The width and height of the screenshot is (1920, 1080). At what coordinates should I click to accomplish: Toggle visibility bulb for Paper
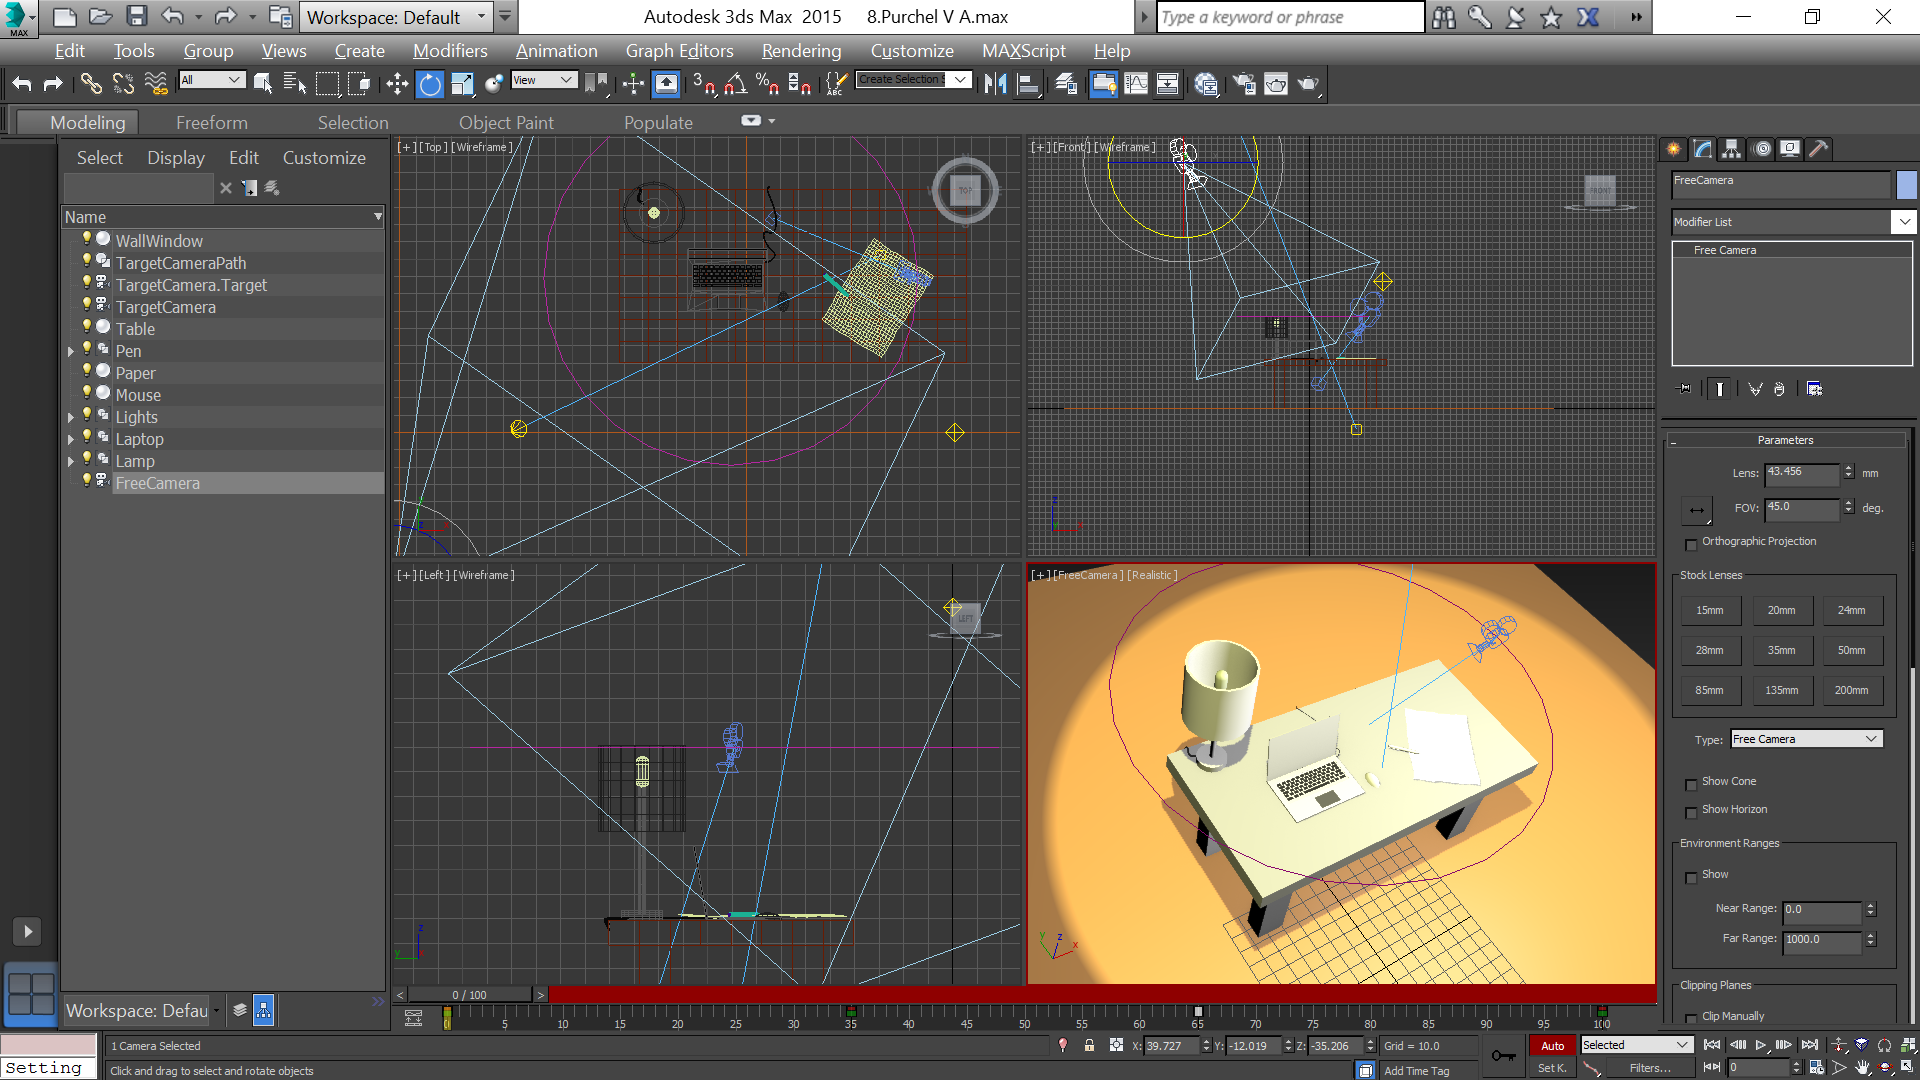[x=87, y=371]
